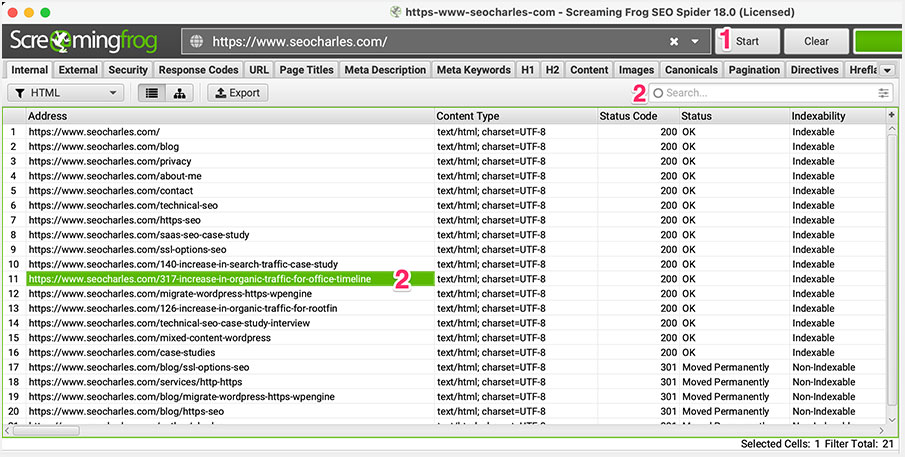Switch to list view icon

[152, 93]
